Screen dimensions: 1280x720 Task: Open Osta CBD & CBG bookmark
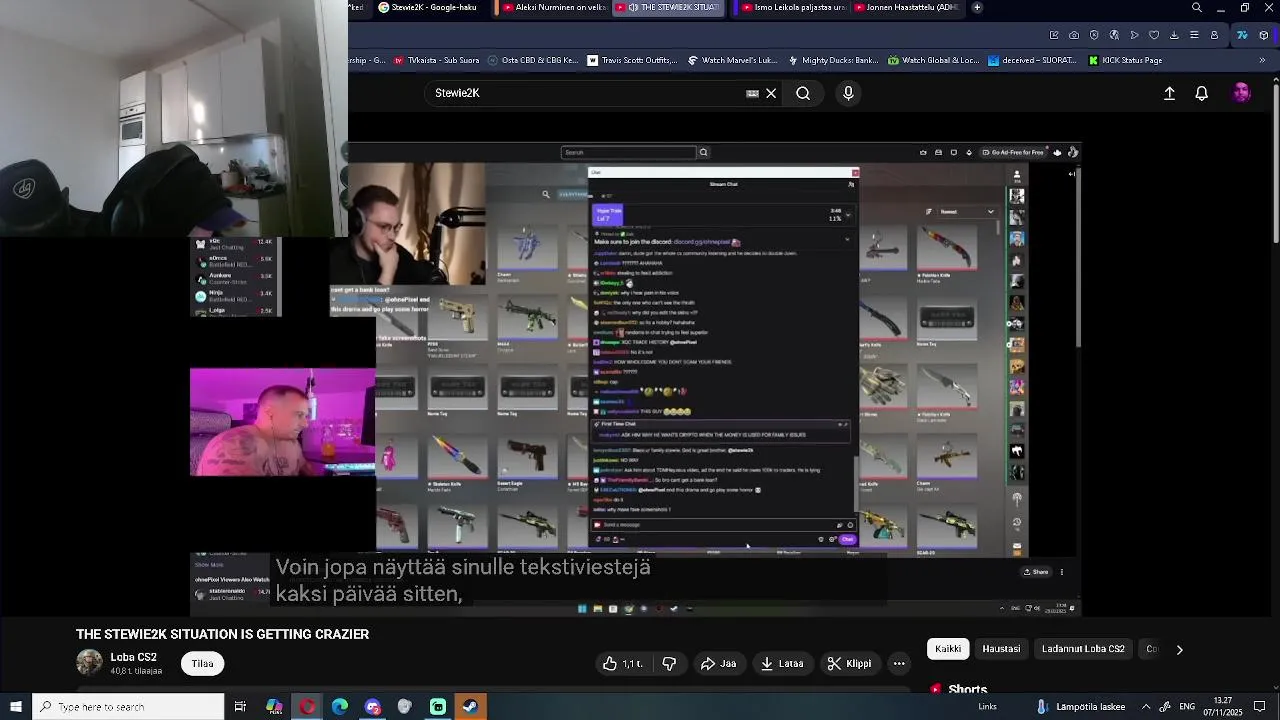tap(532, 60)
